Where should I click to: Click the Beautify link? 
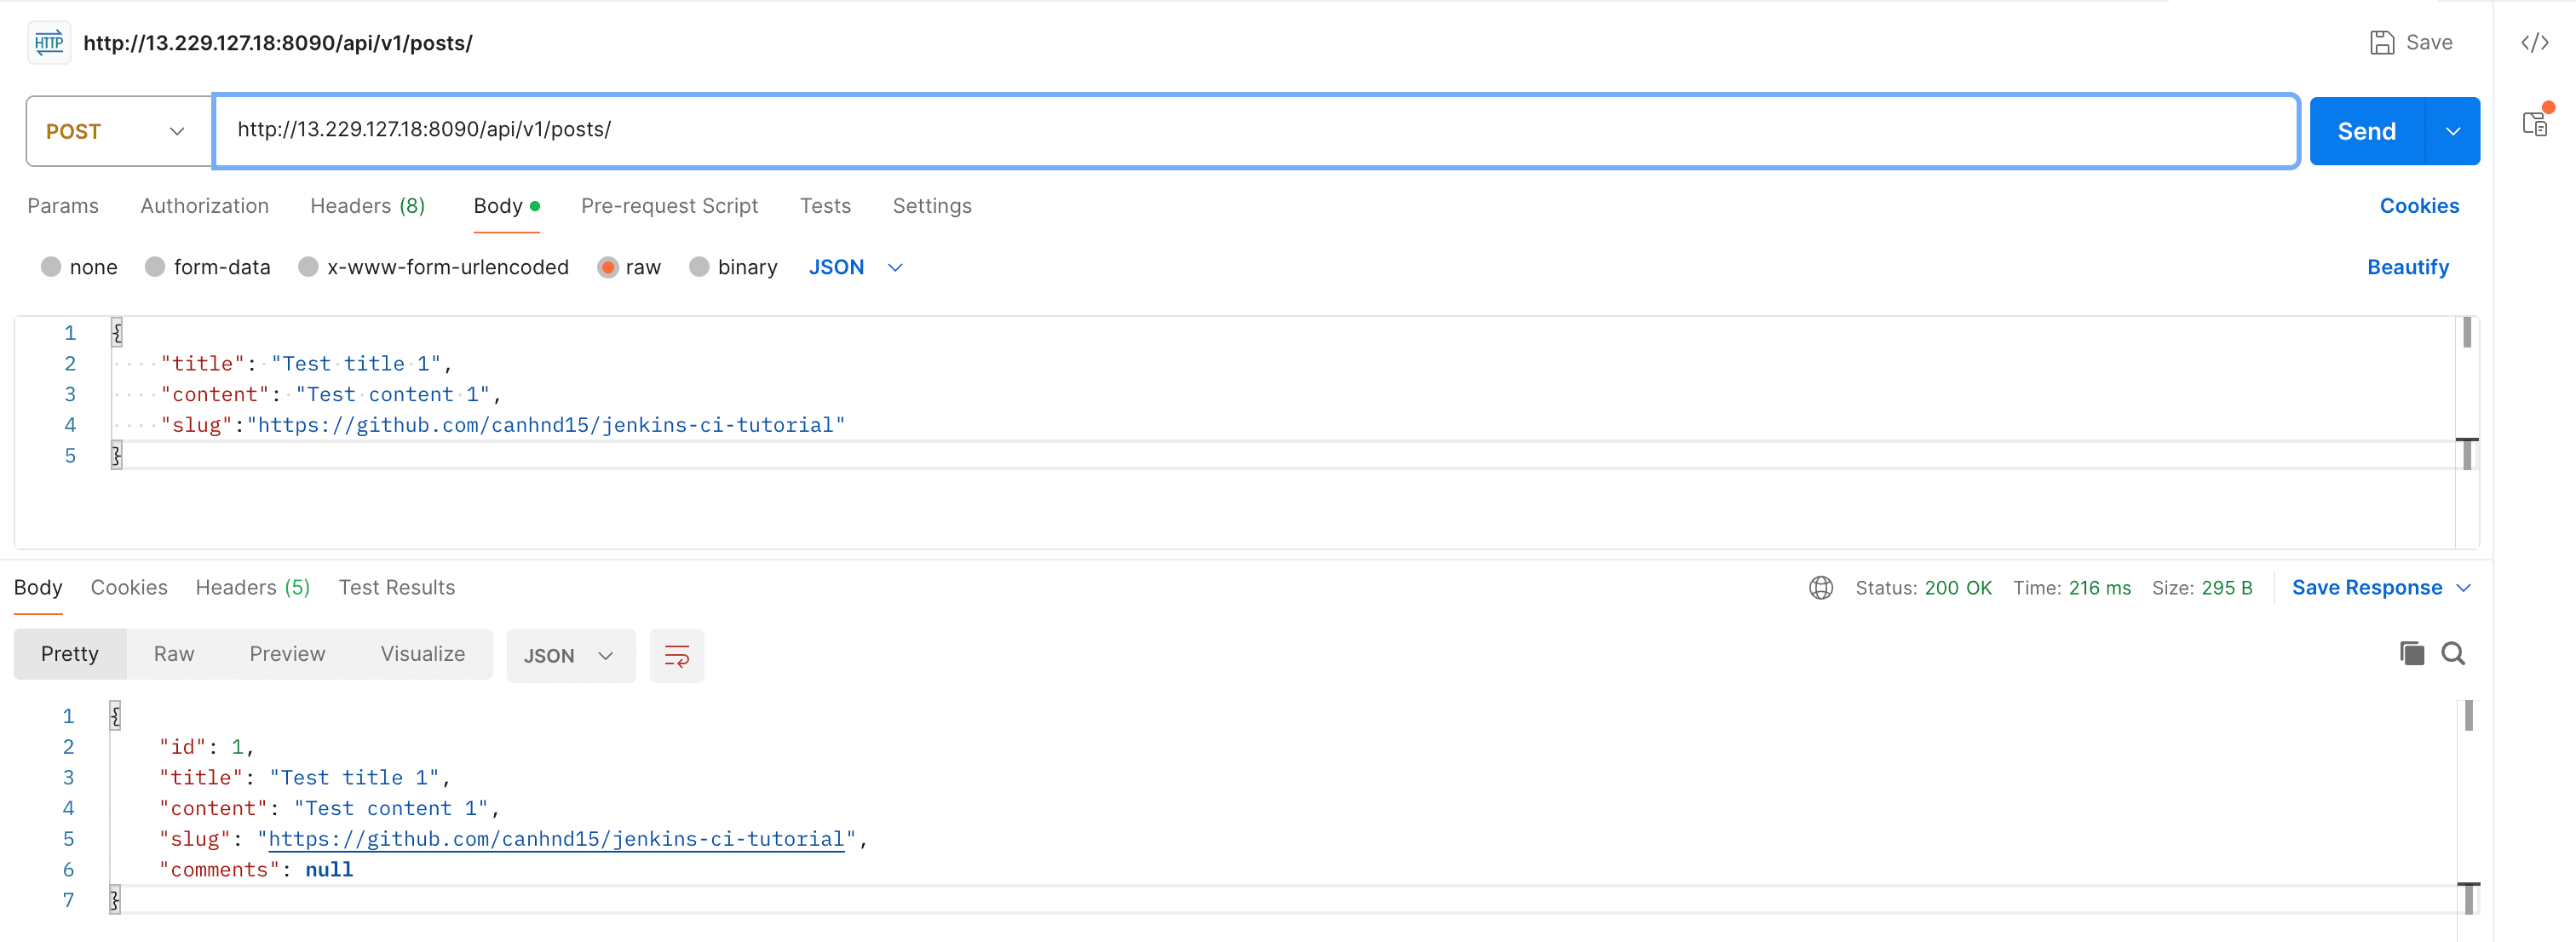[x=2407, y=267]
